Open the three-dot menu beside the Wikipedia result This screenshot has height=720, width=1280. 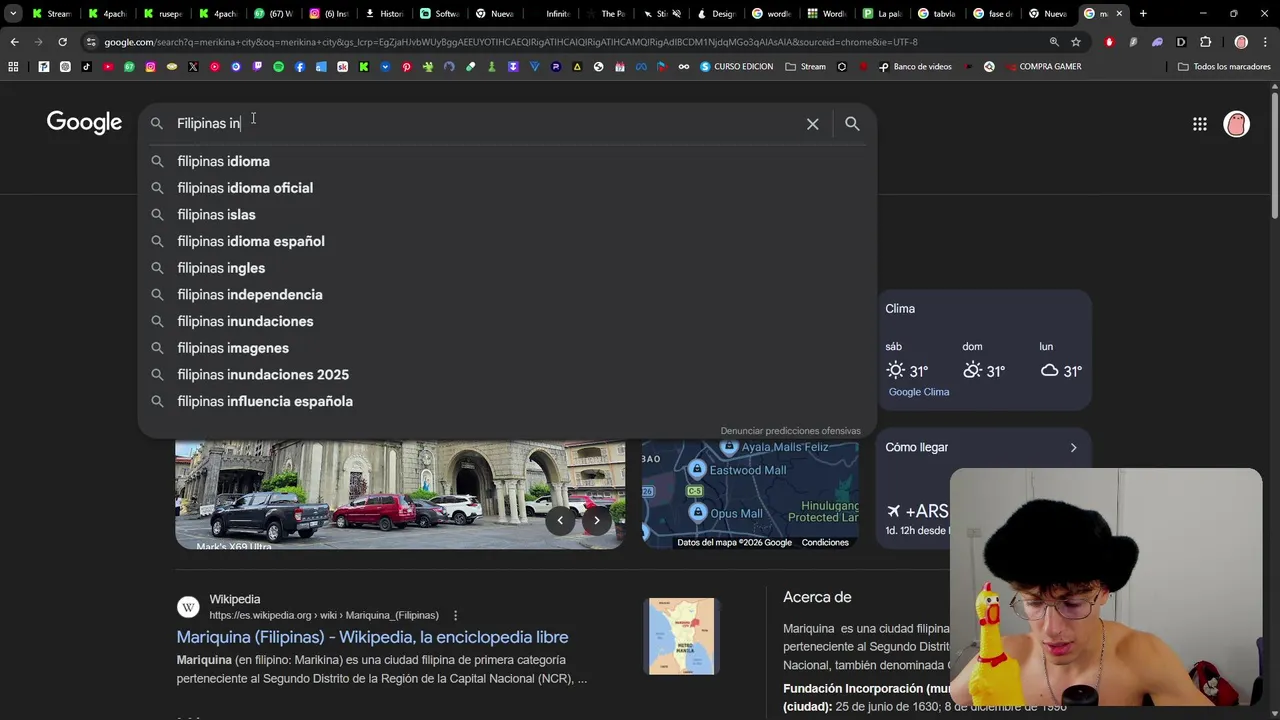point(455,615)
